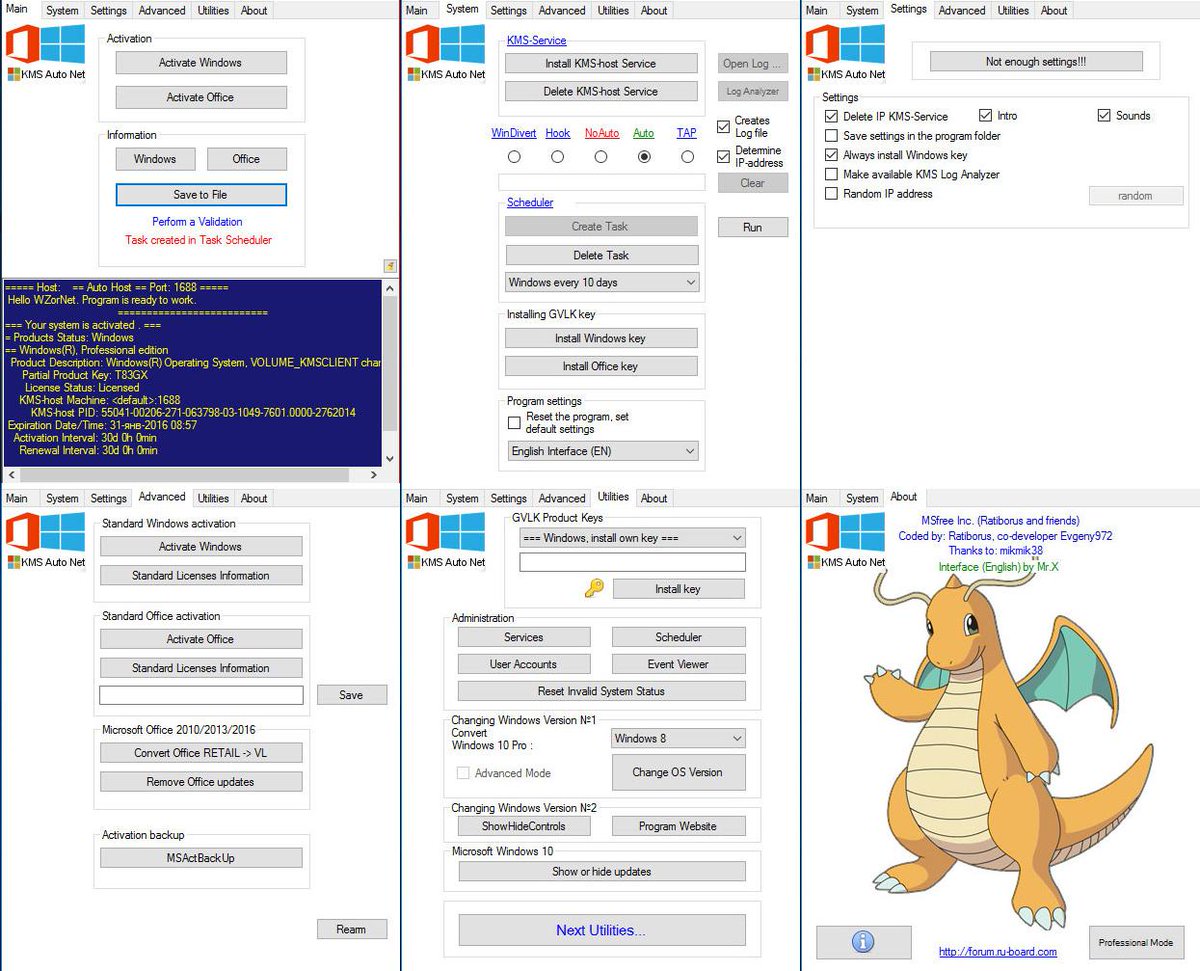
Task: Open the forum.ru-board.com link
Action: (x=998, y=952)
